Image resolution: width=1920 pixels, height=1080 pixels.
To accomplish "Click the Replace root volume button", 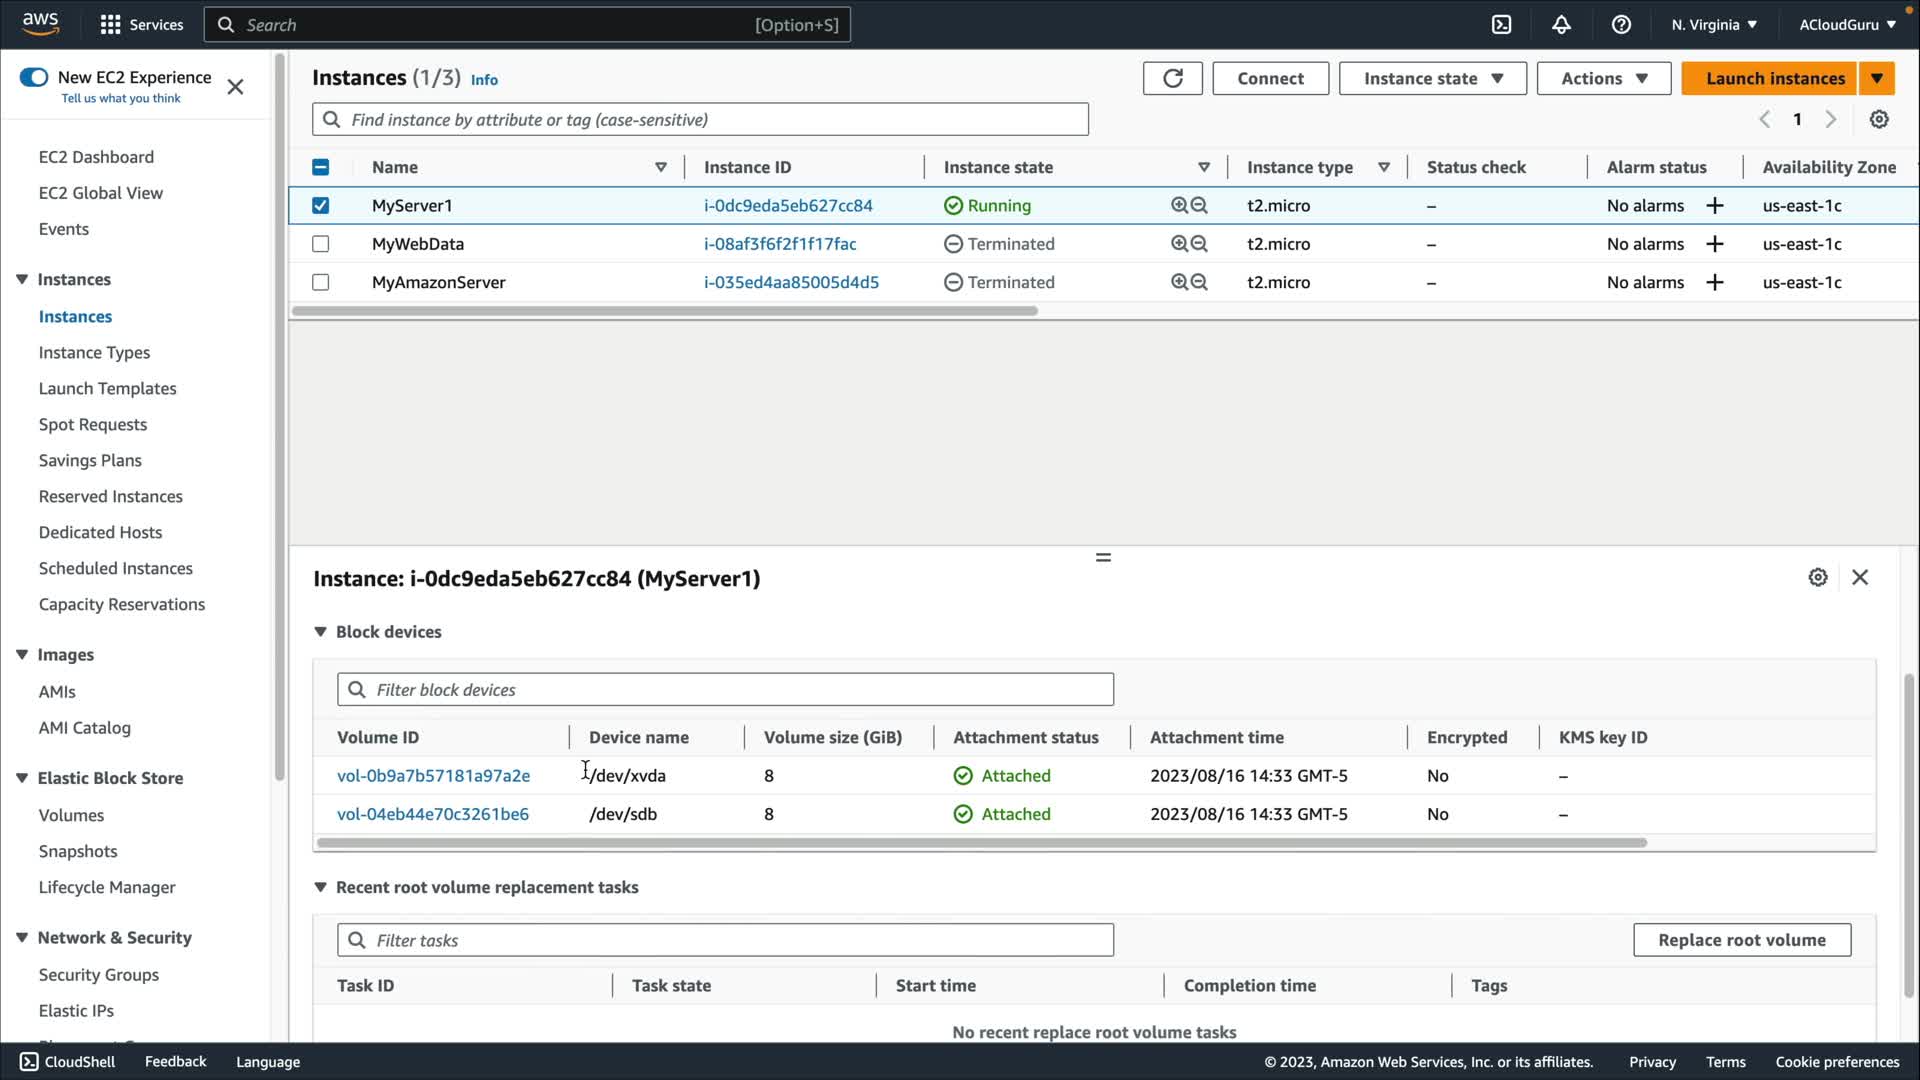I will [1741, 940].
